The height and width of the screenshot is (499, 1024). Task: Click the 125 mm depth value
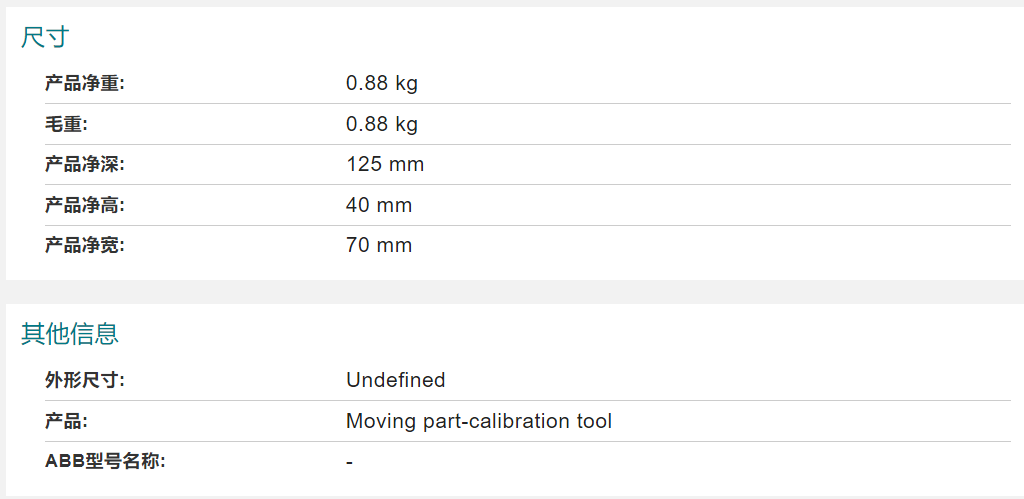pyautogui.click(x=385, y=165)
